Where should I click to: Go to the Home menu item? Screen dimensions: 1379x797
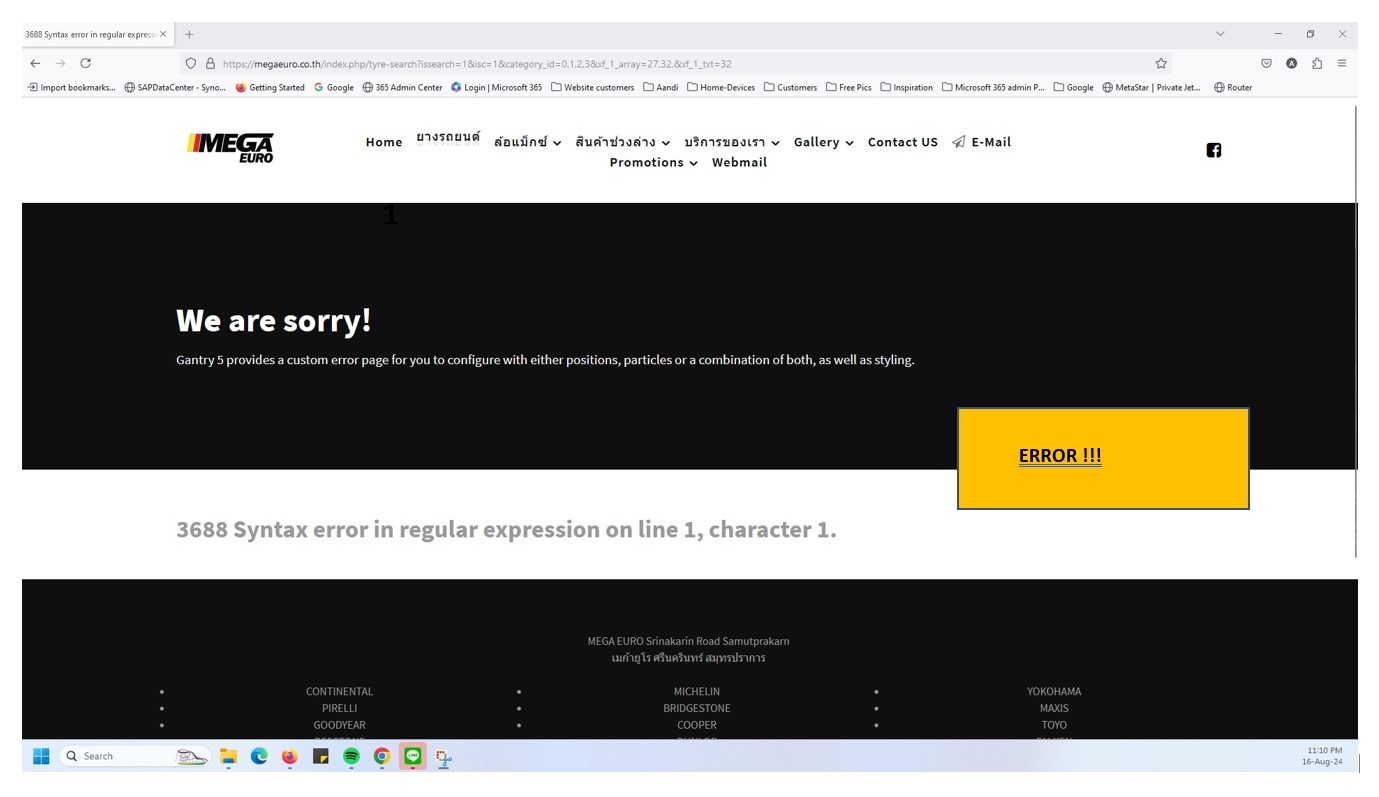coord(384,142)
